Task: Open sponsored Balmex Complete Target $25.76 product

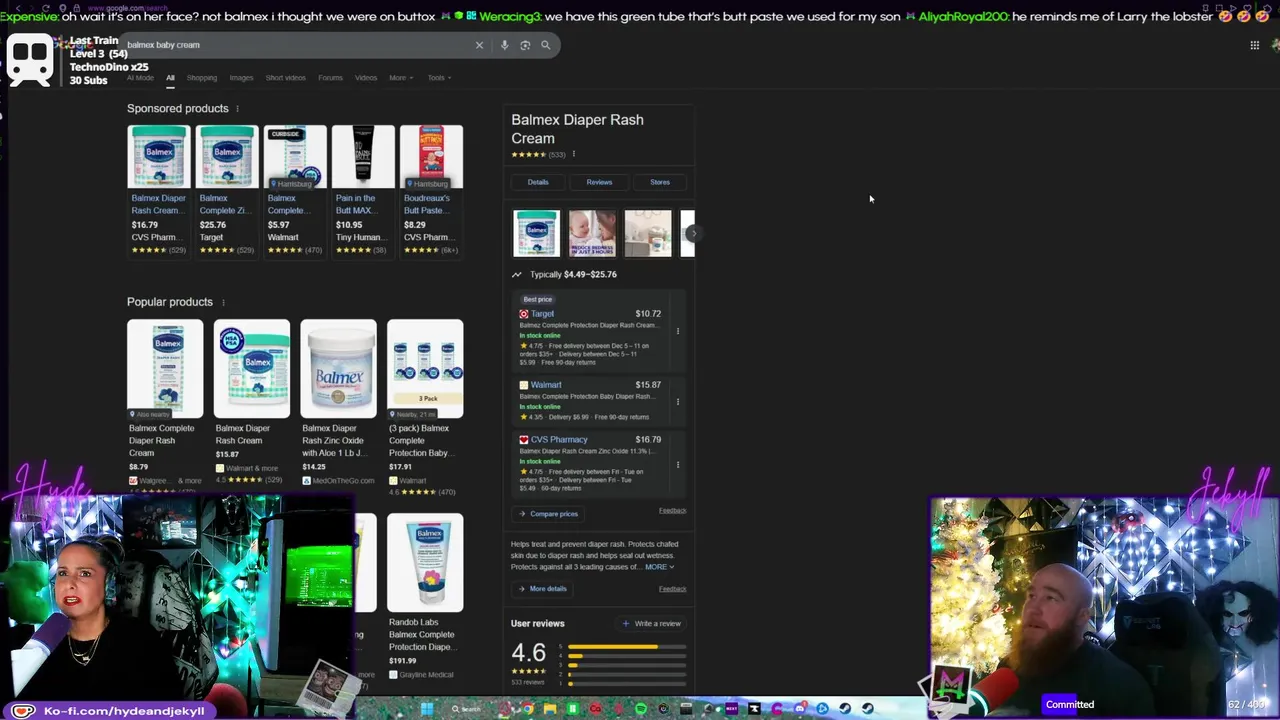Action: (x=226, y=190)
